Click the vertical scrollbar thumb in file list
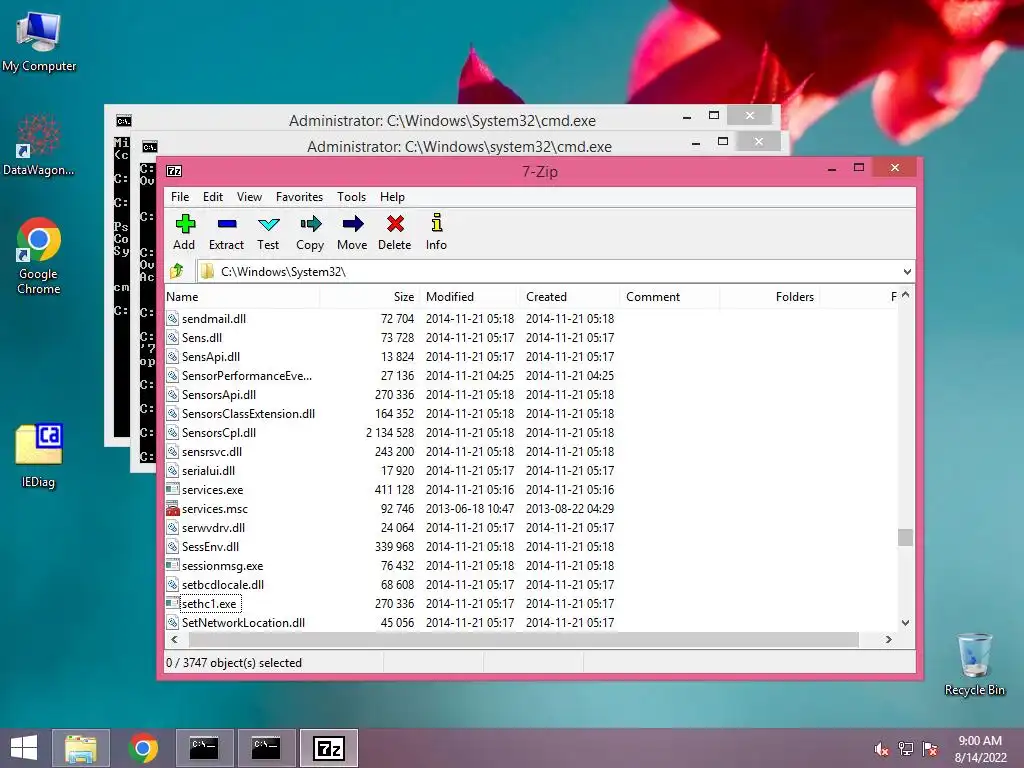1024x768 pixels. [905, 537]
